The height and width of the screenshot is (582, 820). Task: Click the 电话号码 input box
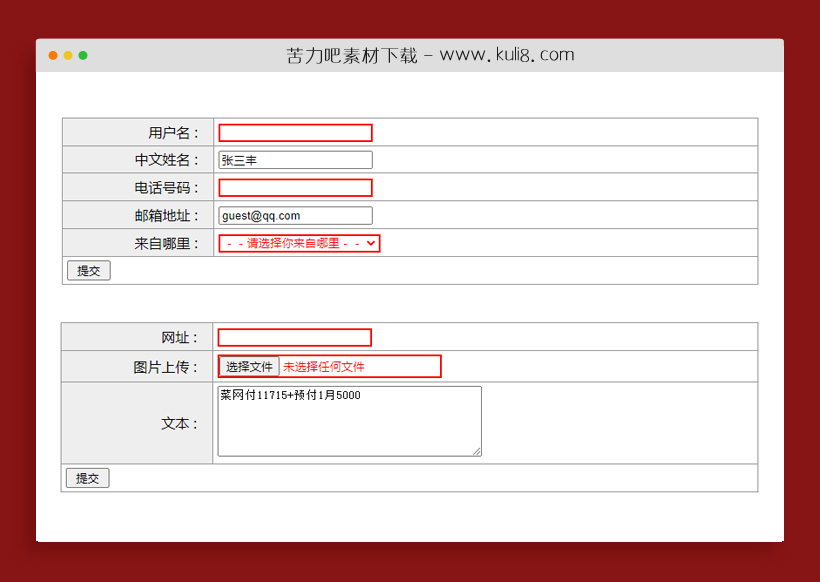coord(294,187)
